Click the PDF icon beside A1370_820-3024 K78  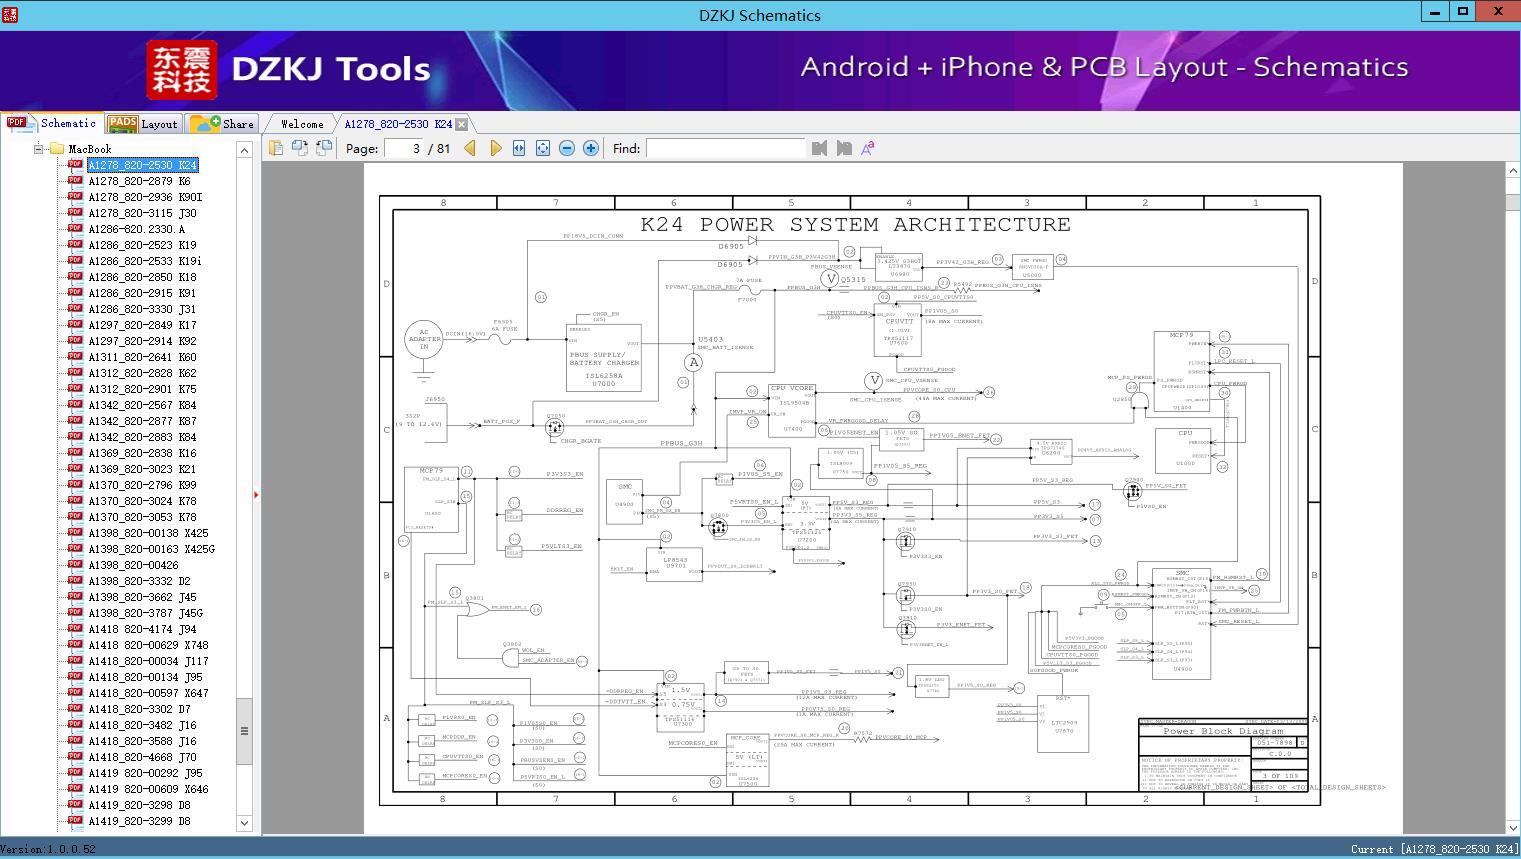75,500
